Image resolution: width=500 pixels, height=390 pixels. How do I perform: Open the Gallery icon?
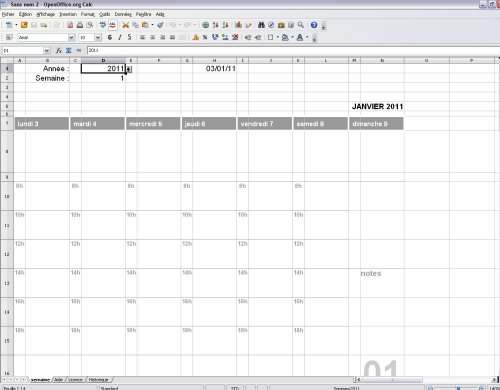281,25
